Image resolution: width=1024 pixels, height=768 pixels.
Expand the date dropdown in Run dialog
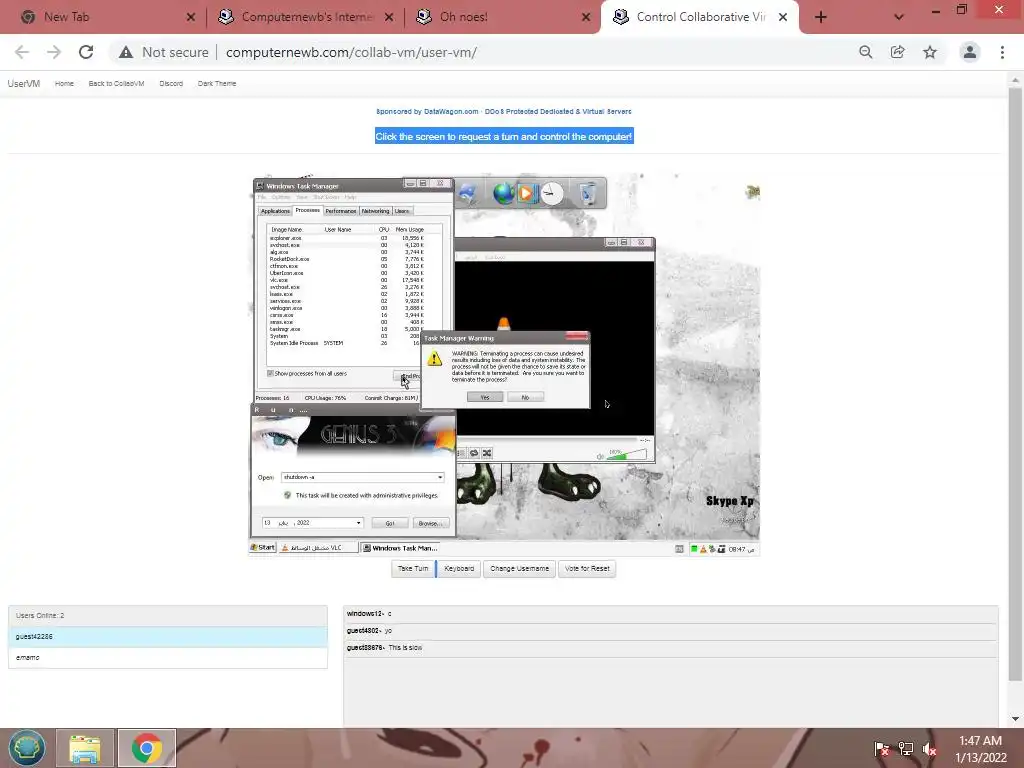tap(359, 523)
